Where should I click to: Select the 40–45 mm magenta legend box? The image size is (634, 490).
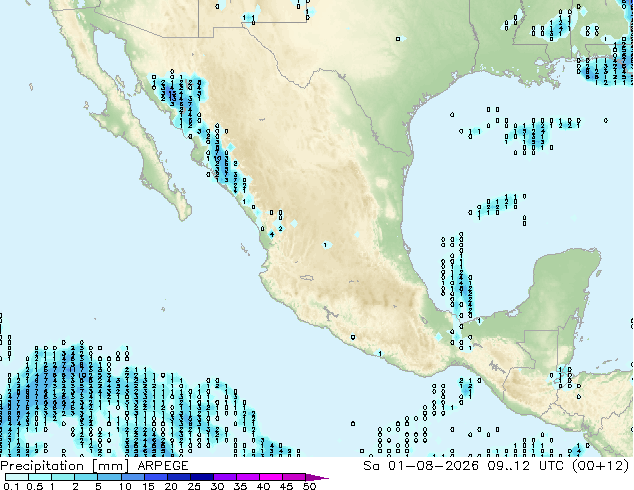click(x=271, y=477)
